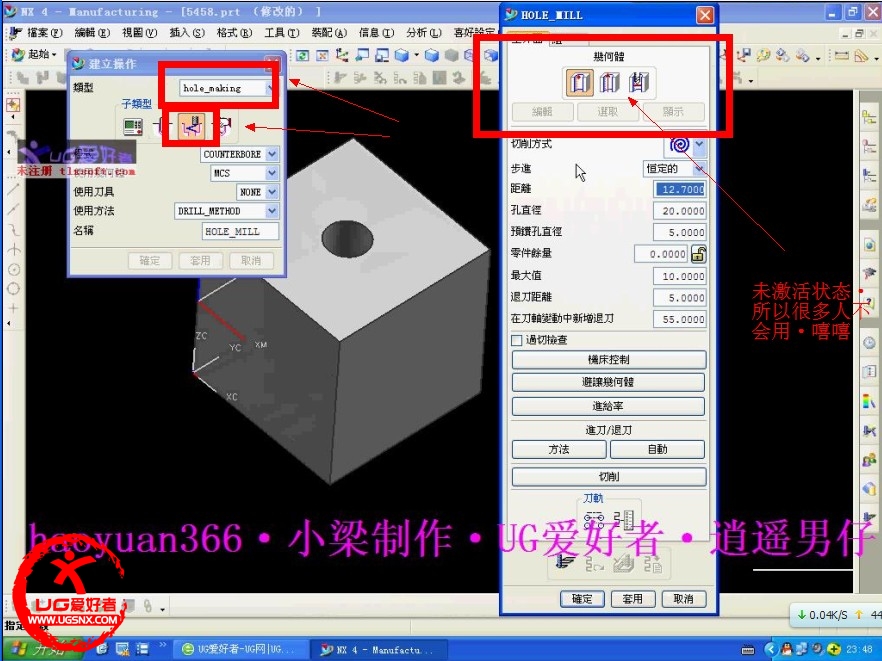This screenshot has width=882, height=661.
Task: Click the 方法 engage/retract button
Action: tap(559, 449)
